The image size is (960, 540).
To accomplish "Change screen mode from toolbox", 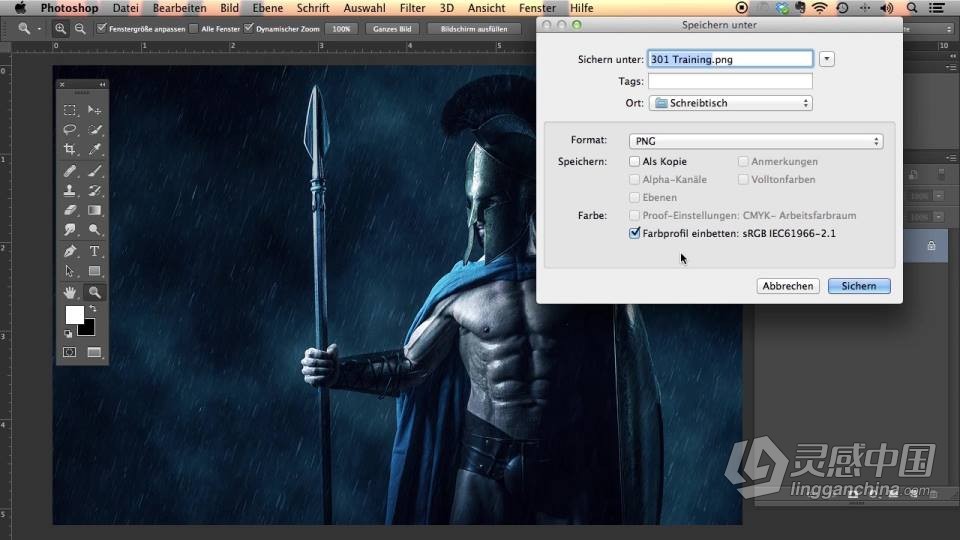I will 94,352.
